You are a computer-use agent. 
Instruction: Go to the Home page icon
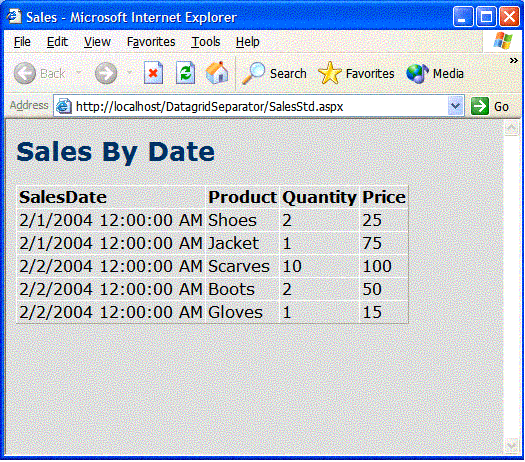click(217, 73)
